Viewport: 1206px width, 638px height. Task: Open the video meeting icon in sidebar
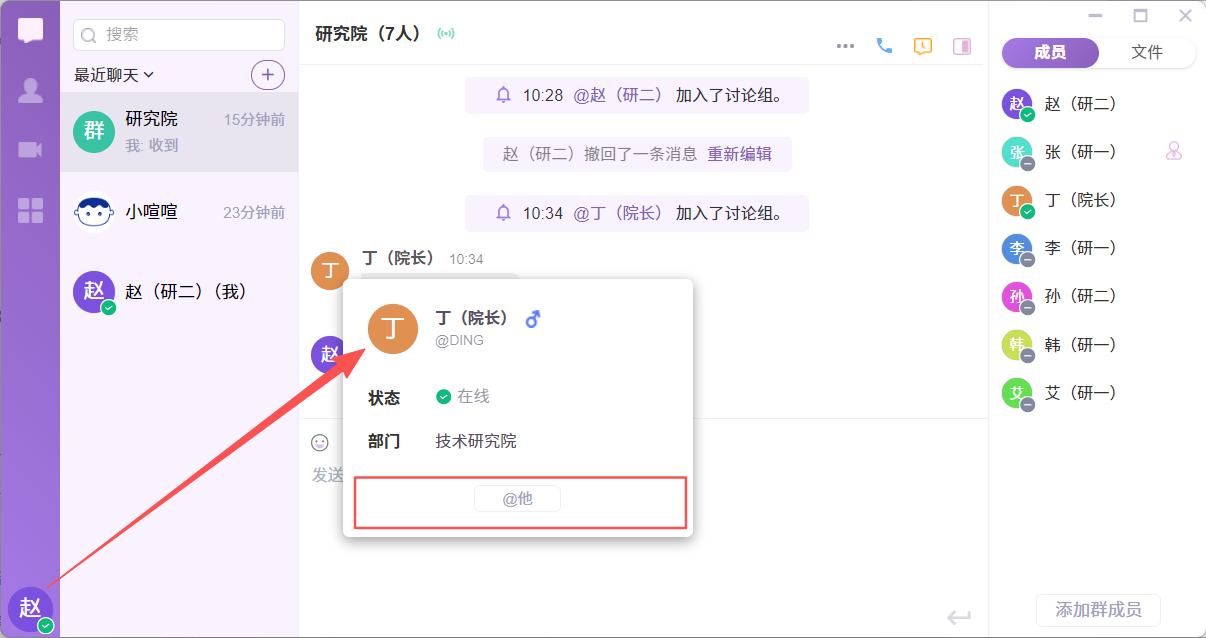tap(30, 150)
